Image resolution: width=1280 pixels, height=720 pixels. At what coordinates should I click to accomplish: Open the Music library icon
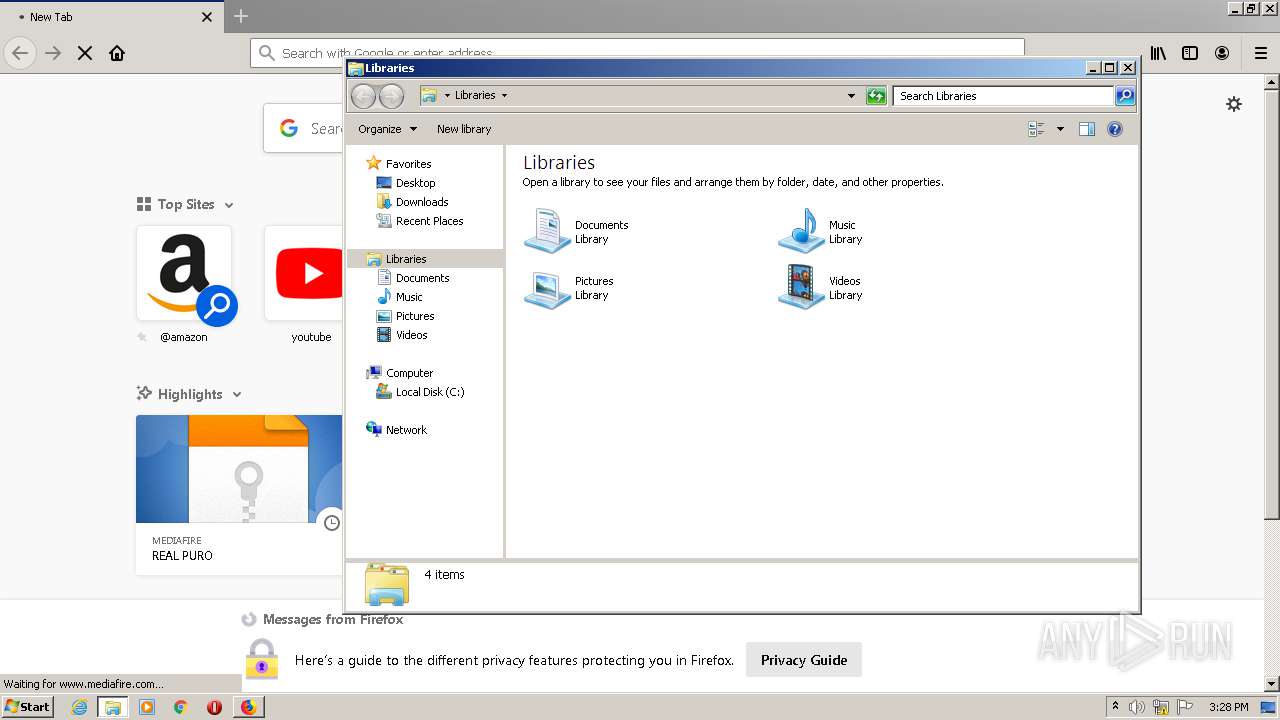pos(801,231)
